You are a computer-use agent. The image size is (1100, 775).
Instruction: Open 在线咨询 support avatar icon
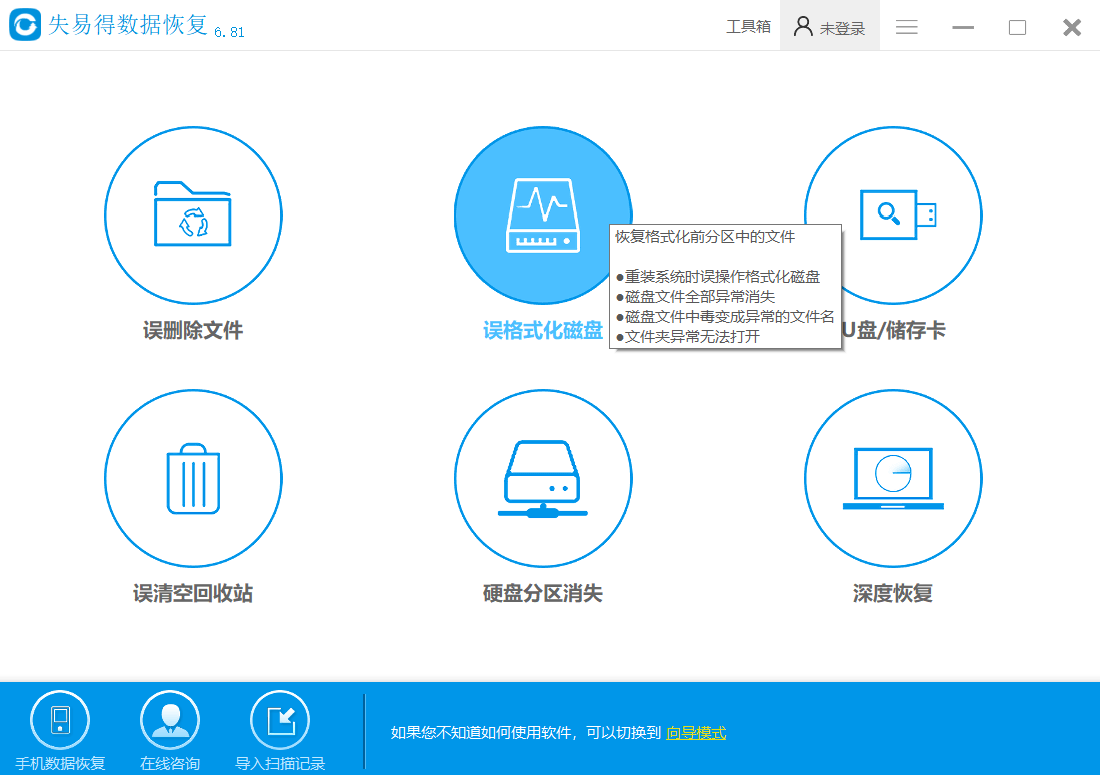point(170,720)
